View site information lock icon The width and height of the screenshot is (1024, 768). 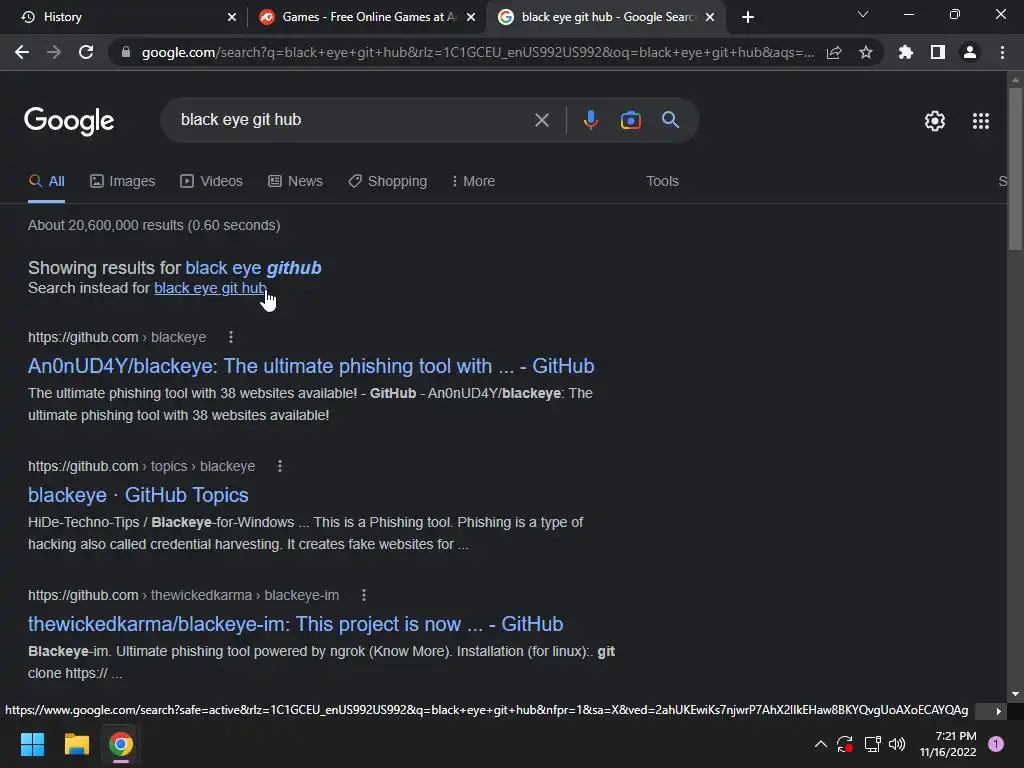point(126,52)
